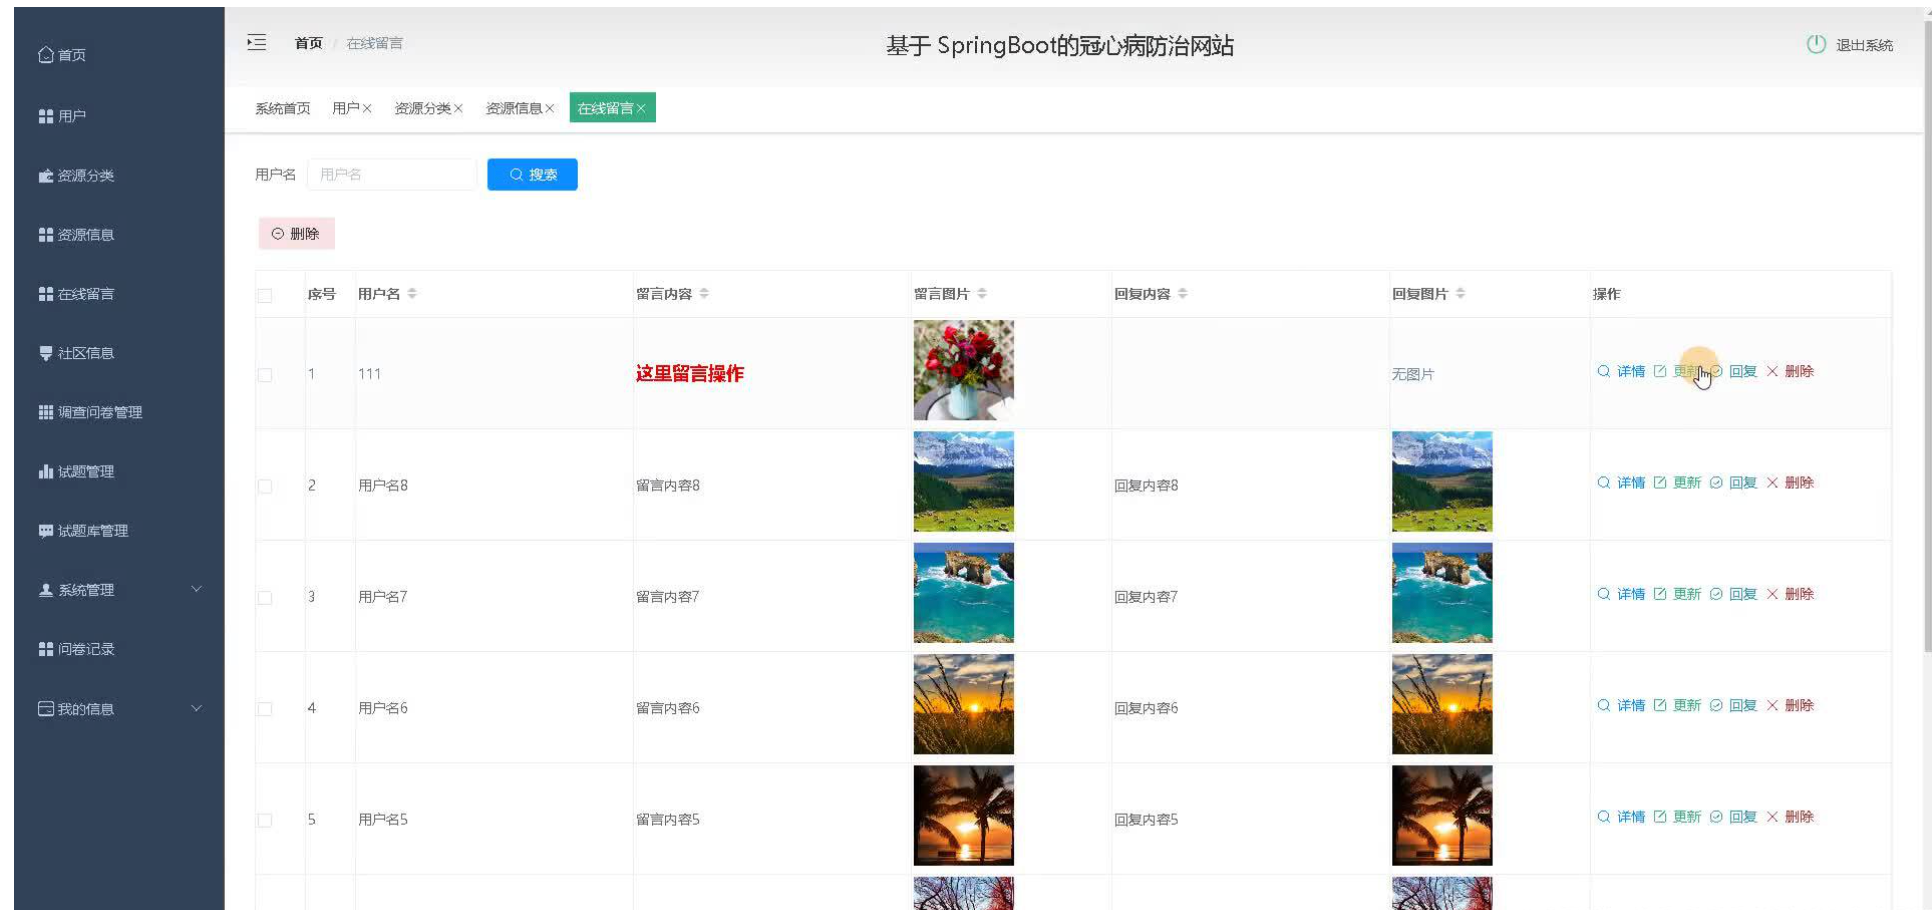
Task: Close the 资源信息 tab with its X
Action: (549, 109)
